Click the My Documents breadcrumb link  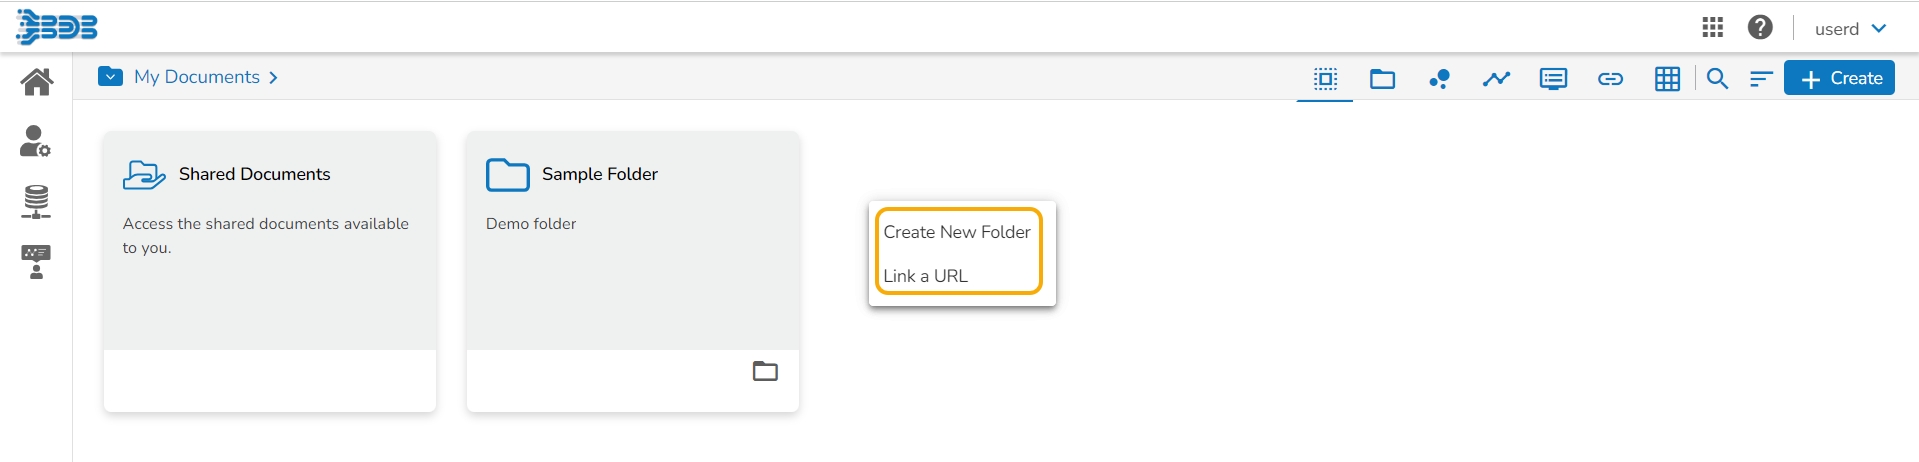(197, 77)
